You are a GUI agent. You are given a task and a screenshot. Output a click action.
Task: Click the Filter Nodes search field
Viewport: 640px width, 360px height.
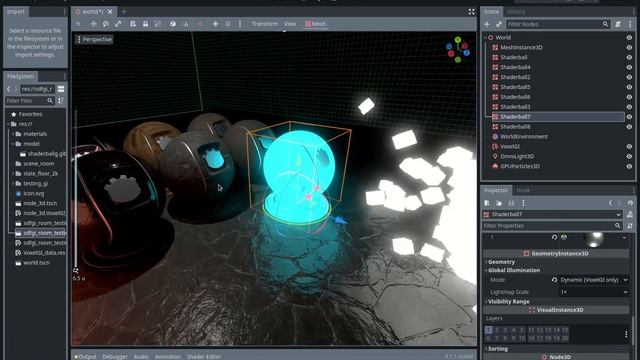pos(558,24)
